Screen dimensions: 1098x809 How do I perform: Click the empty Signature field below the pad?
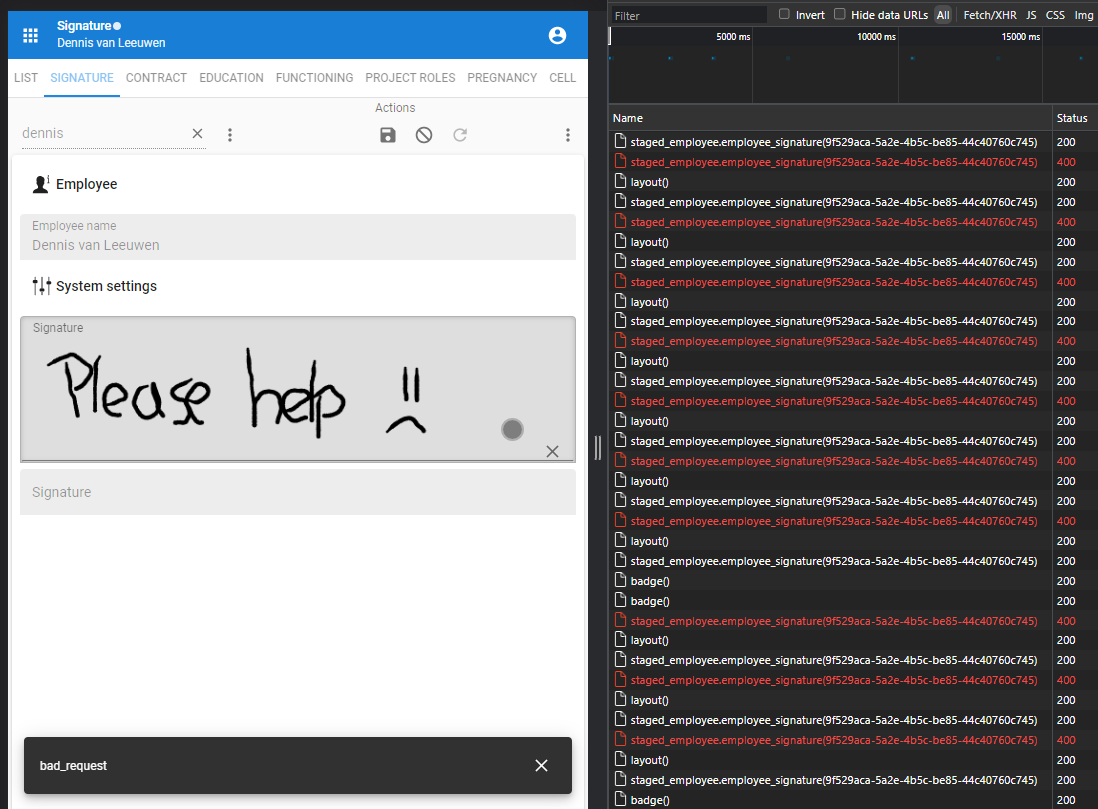(298, 492)
